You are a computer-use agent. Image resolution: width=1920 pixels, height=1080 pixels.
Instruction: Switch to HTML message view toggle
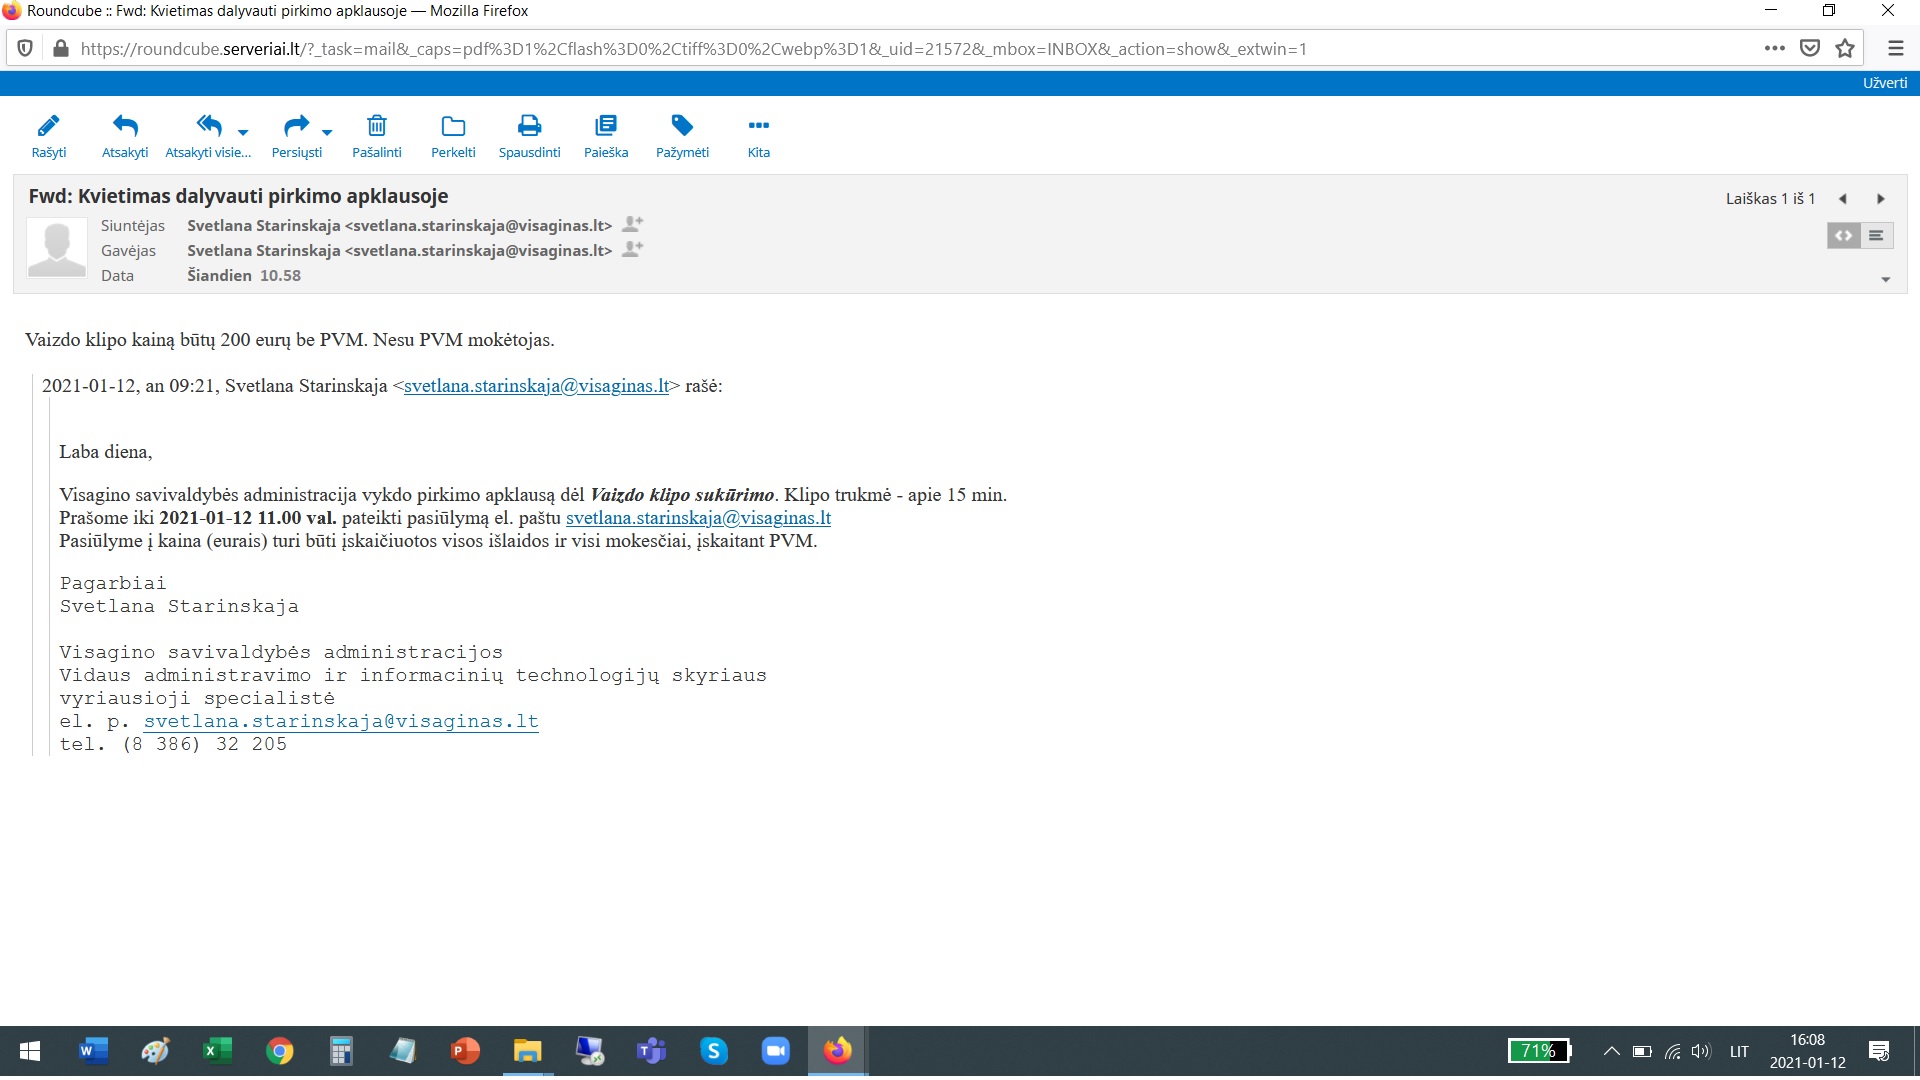click(x=1843, y=236)
